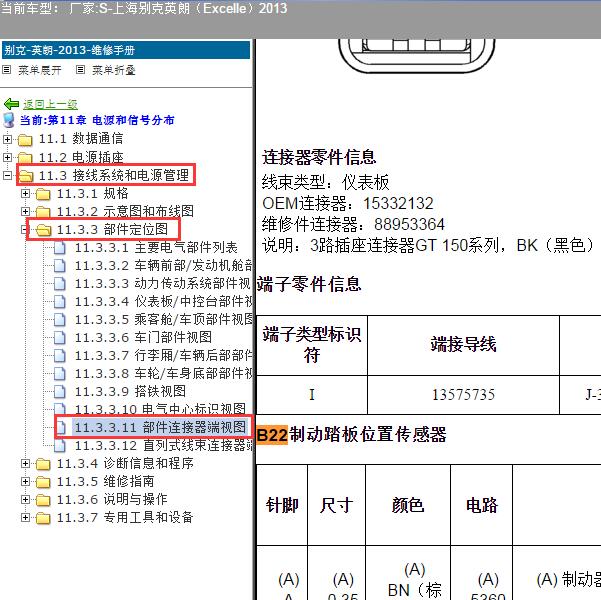This screenshot has height=600, width=601.
Task: Click the B22 制动踏板位置传感器 heading
Action: 351,435
